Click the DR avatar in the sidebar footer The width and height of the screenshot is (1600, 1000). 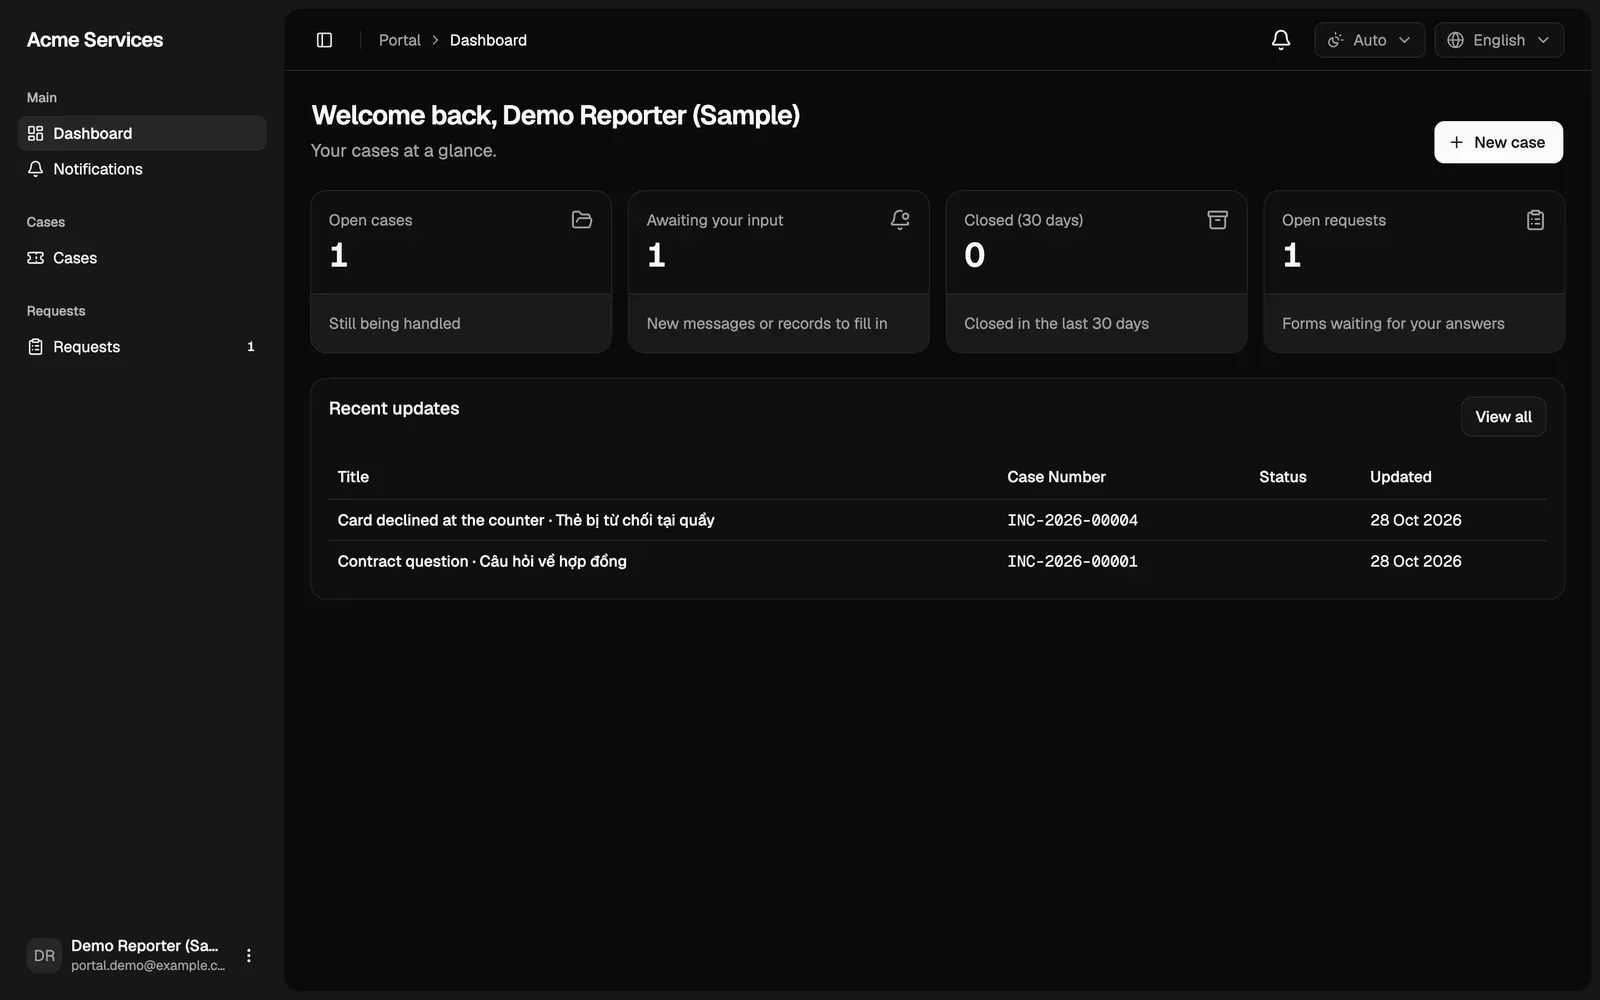[x=44, y=956]
